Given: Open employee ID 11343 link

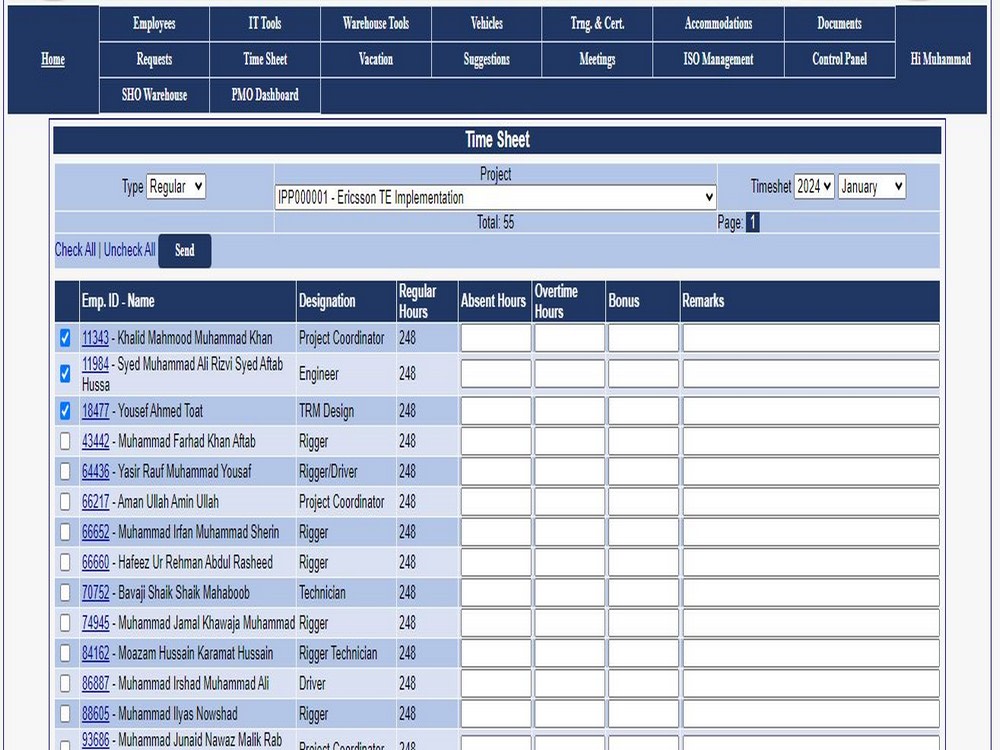Looking at the screenshot, I should [96, 338].
